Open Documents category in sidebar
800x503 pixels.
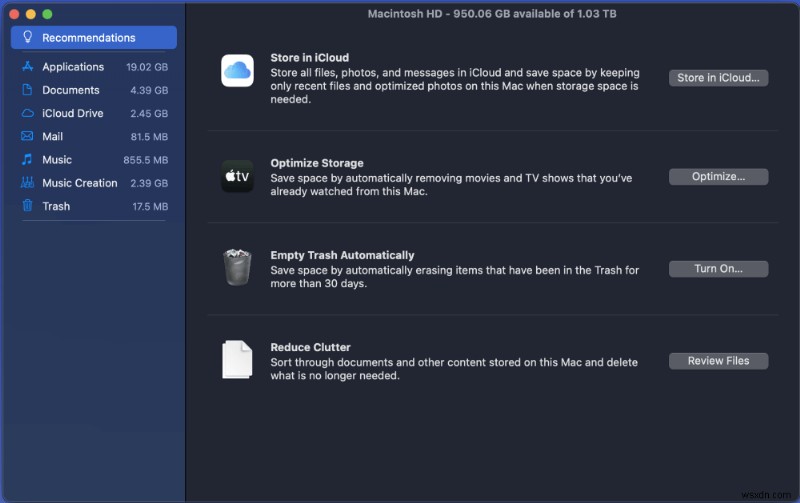[x=94, y=90]
